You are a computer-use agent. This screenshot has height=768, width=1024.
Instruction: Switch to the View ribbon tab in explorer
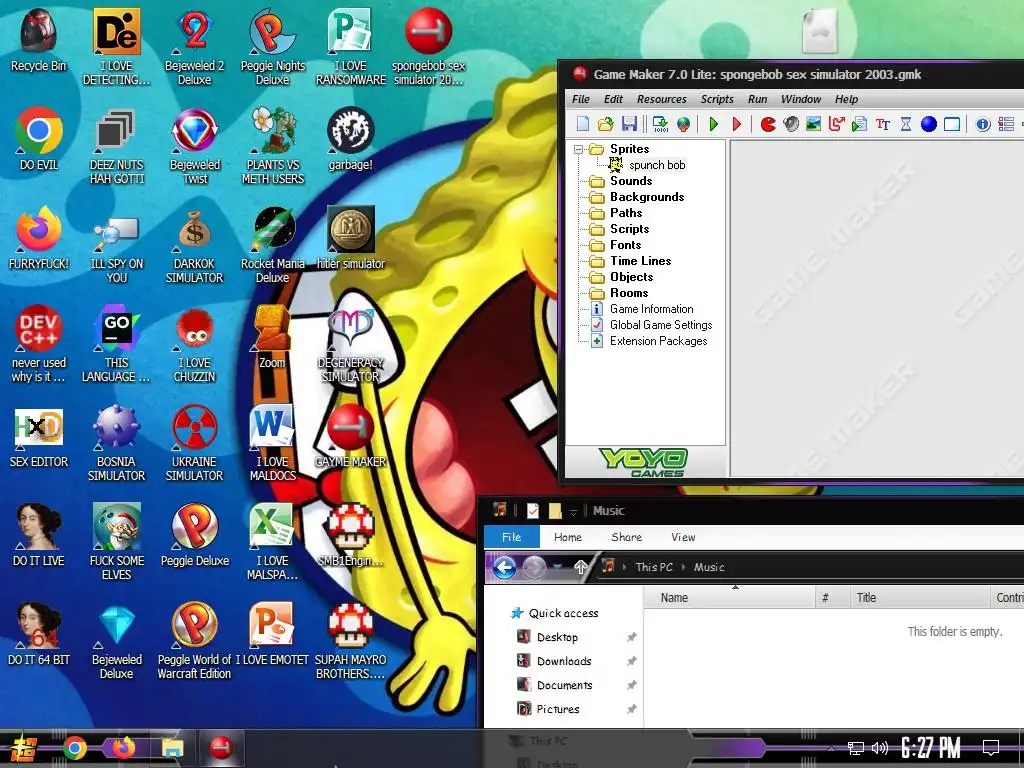coord(683,537)
